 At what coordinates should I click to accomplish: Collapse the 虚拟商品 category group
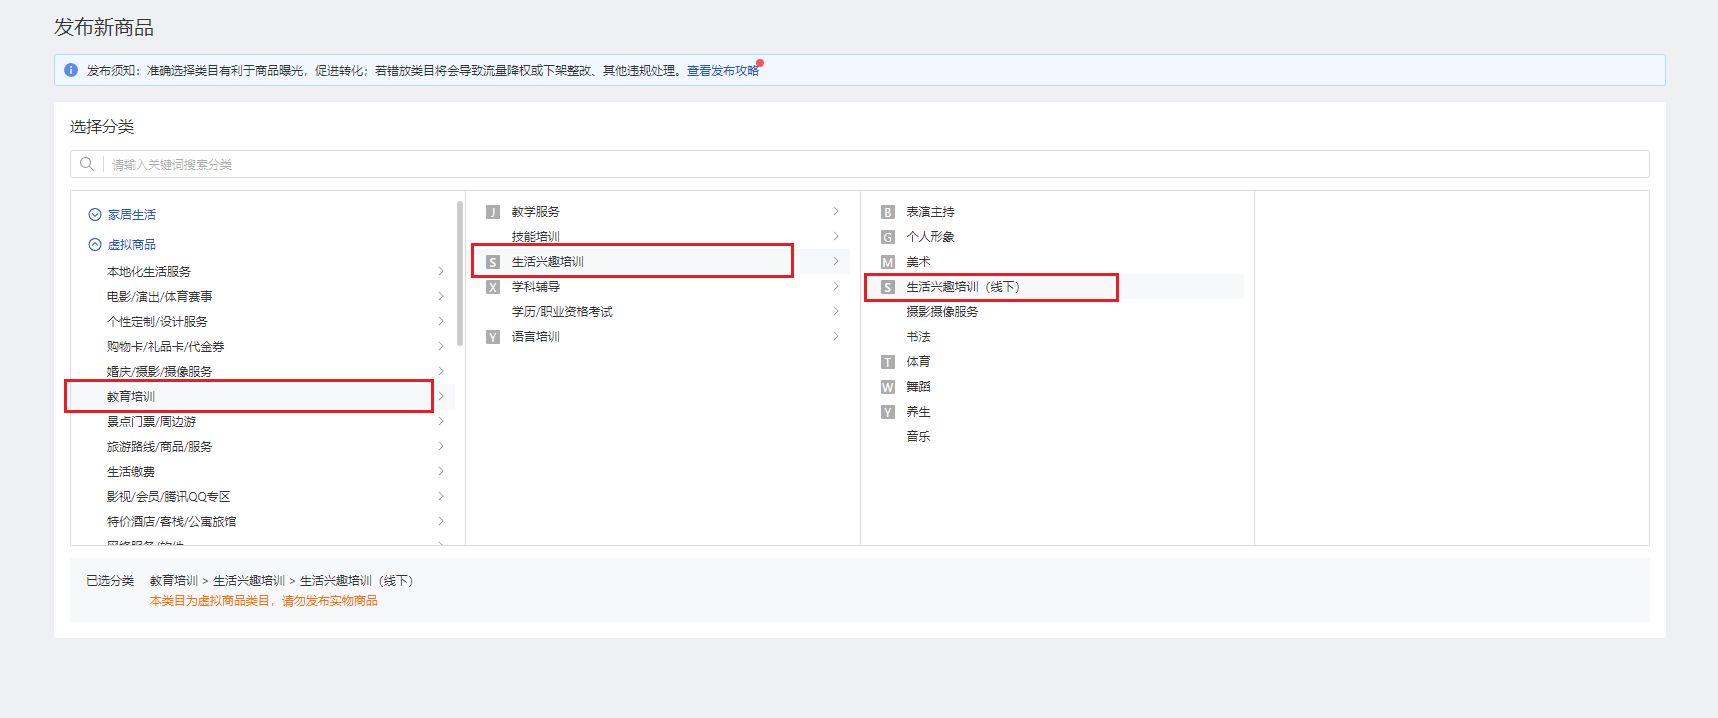(x=95, y=245)
